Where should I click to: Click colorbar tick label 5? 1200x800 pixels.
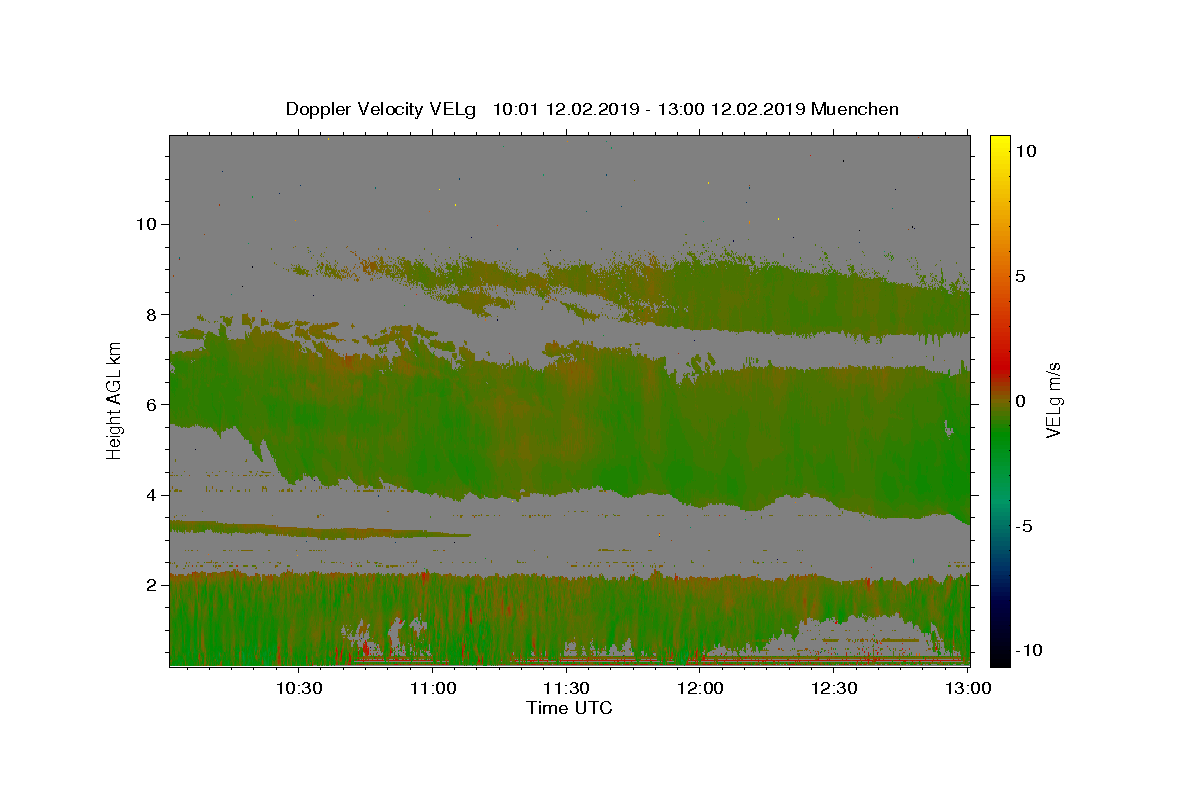point(1021,276)
